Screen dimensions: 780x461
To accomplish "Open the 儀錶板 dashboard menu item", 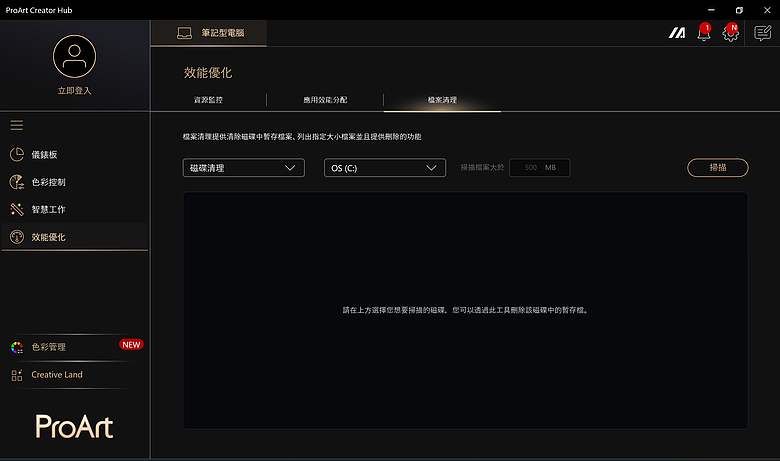I will pyautogui.click(x=75, y=155).
